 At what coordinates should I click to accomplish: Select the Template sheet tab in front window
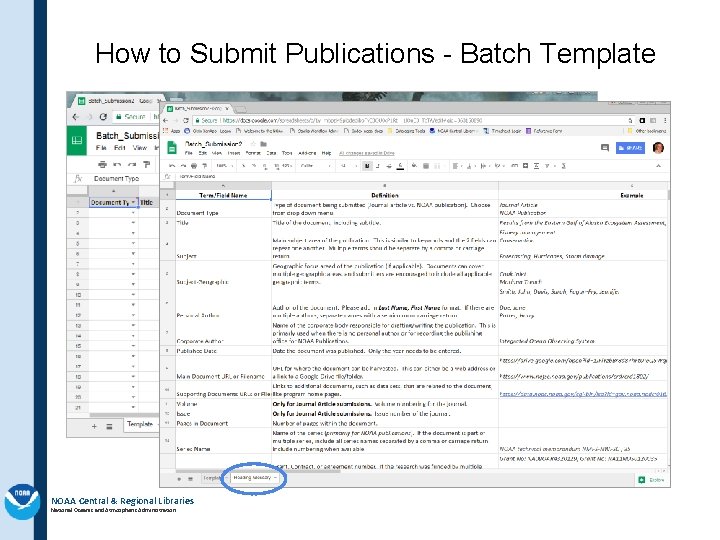213,478
